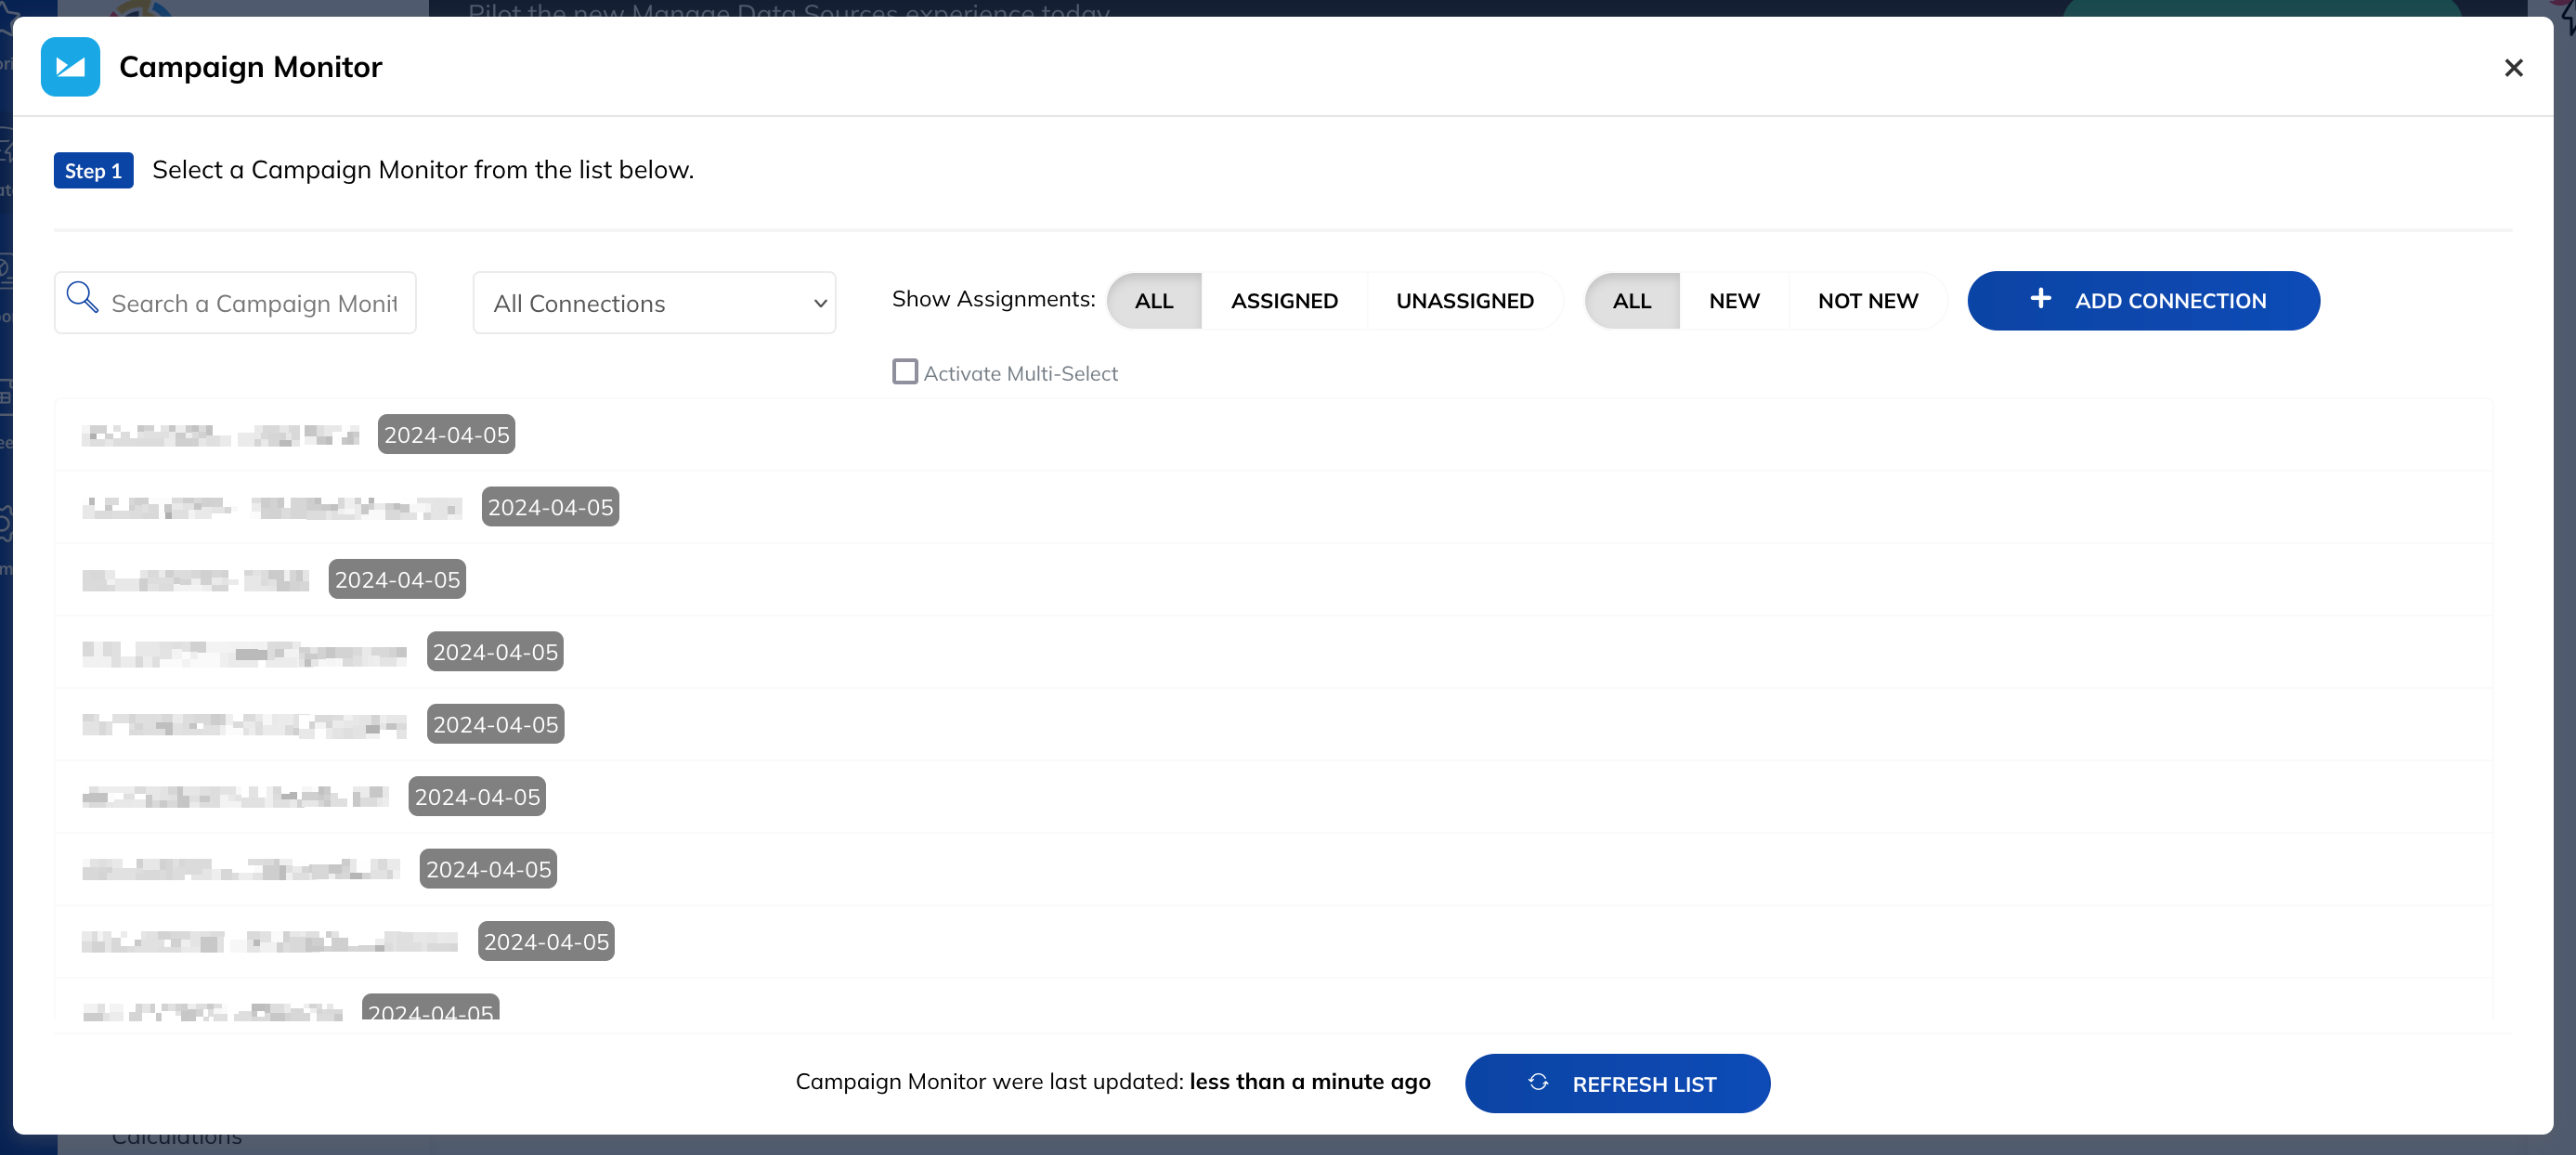The image size is (2576, 1155).
Task: Filter list by NOT NEW items
Action: coord(1868,301)
